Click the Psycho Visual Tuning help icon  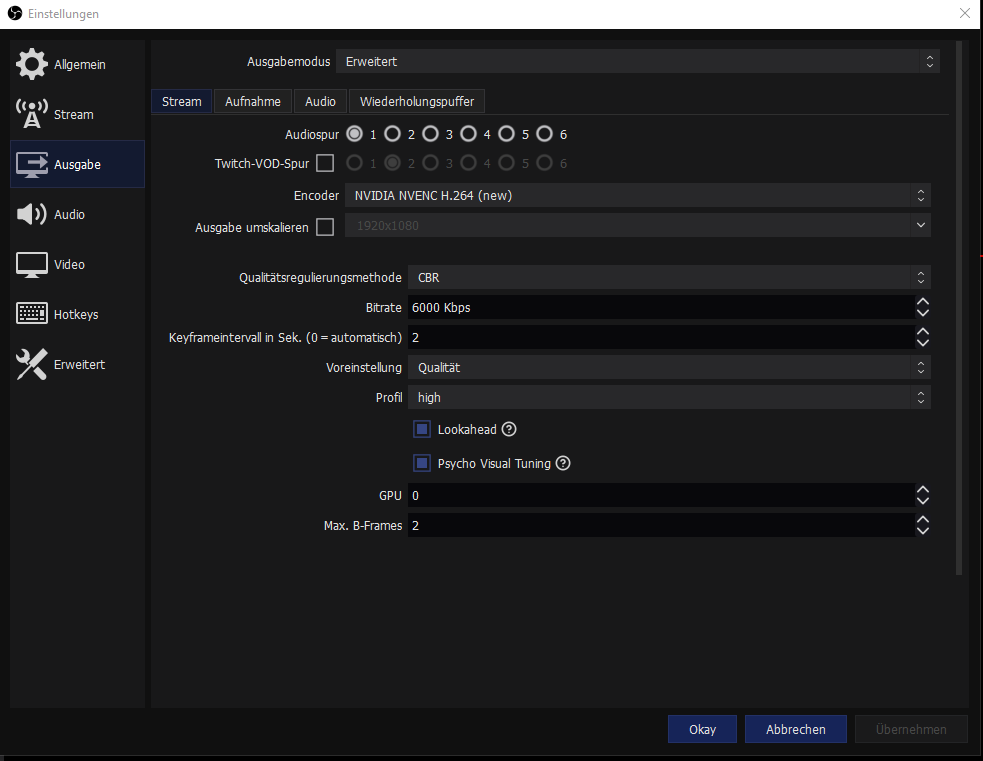pyautogui.click(x=563, y=464)
